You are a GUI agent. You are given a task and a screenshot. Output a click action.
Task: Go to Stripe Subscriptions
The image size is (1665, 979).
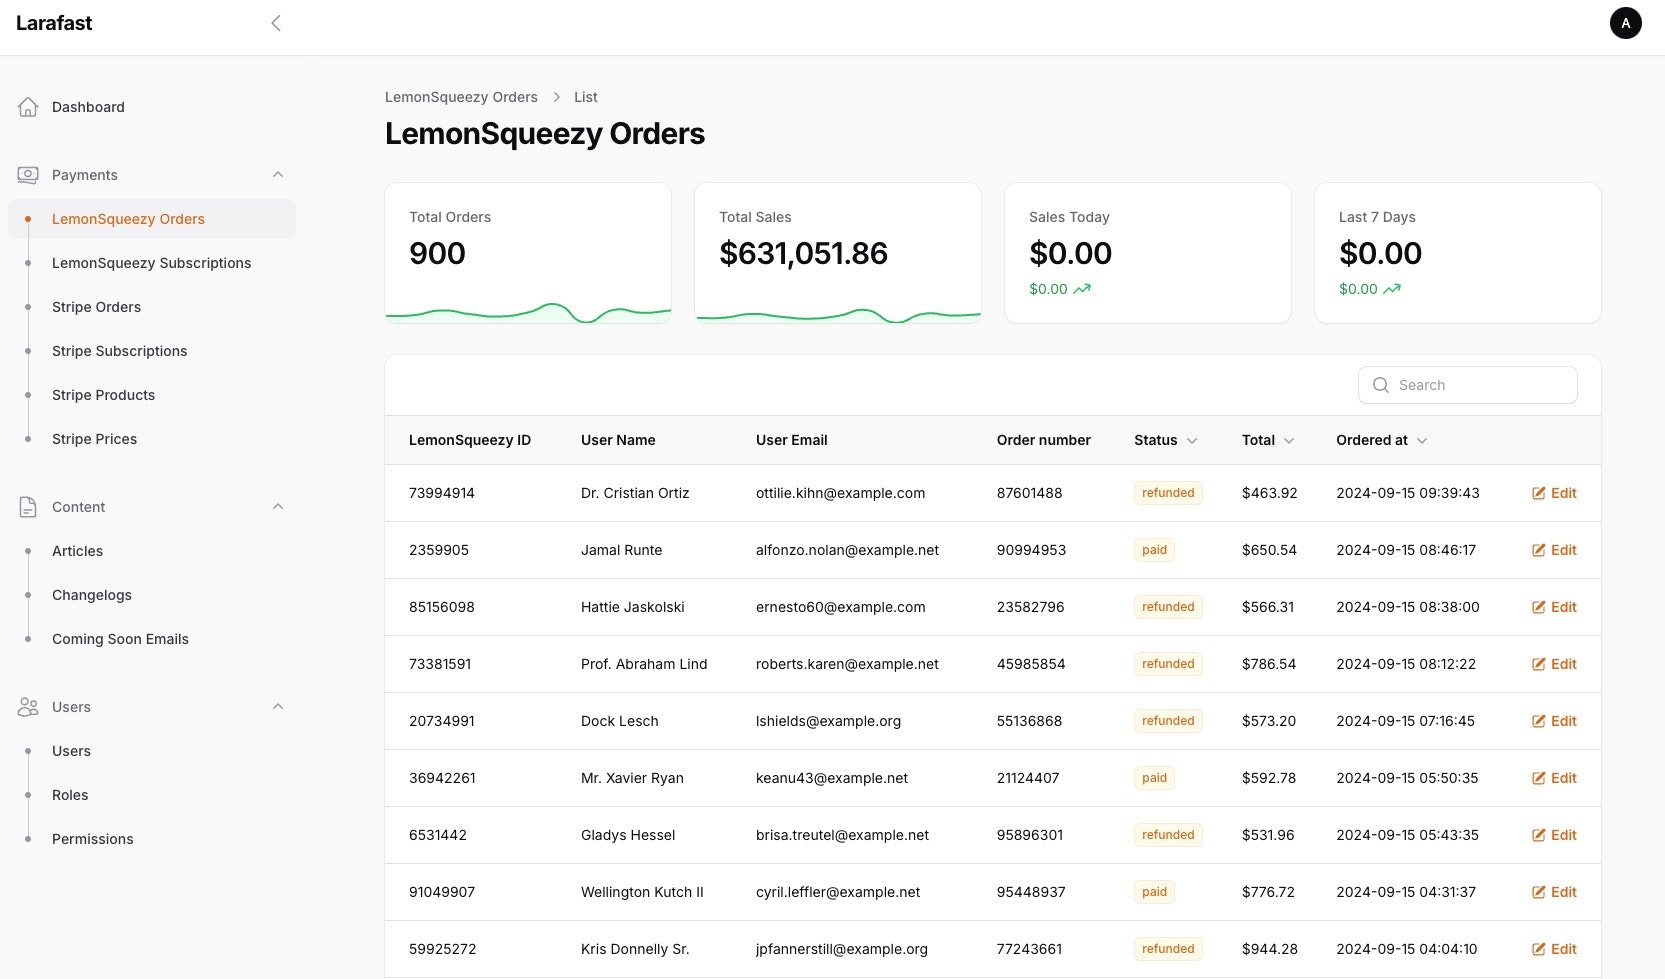point(152,351)
